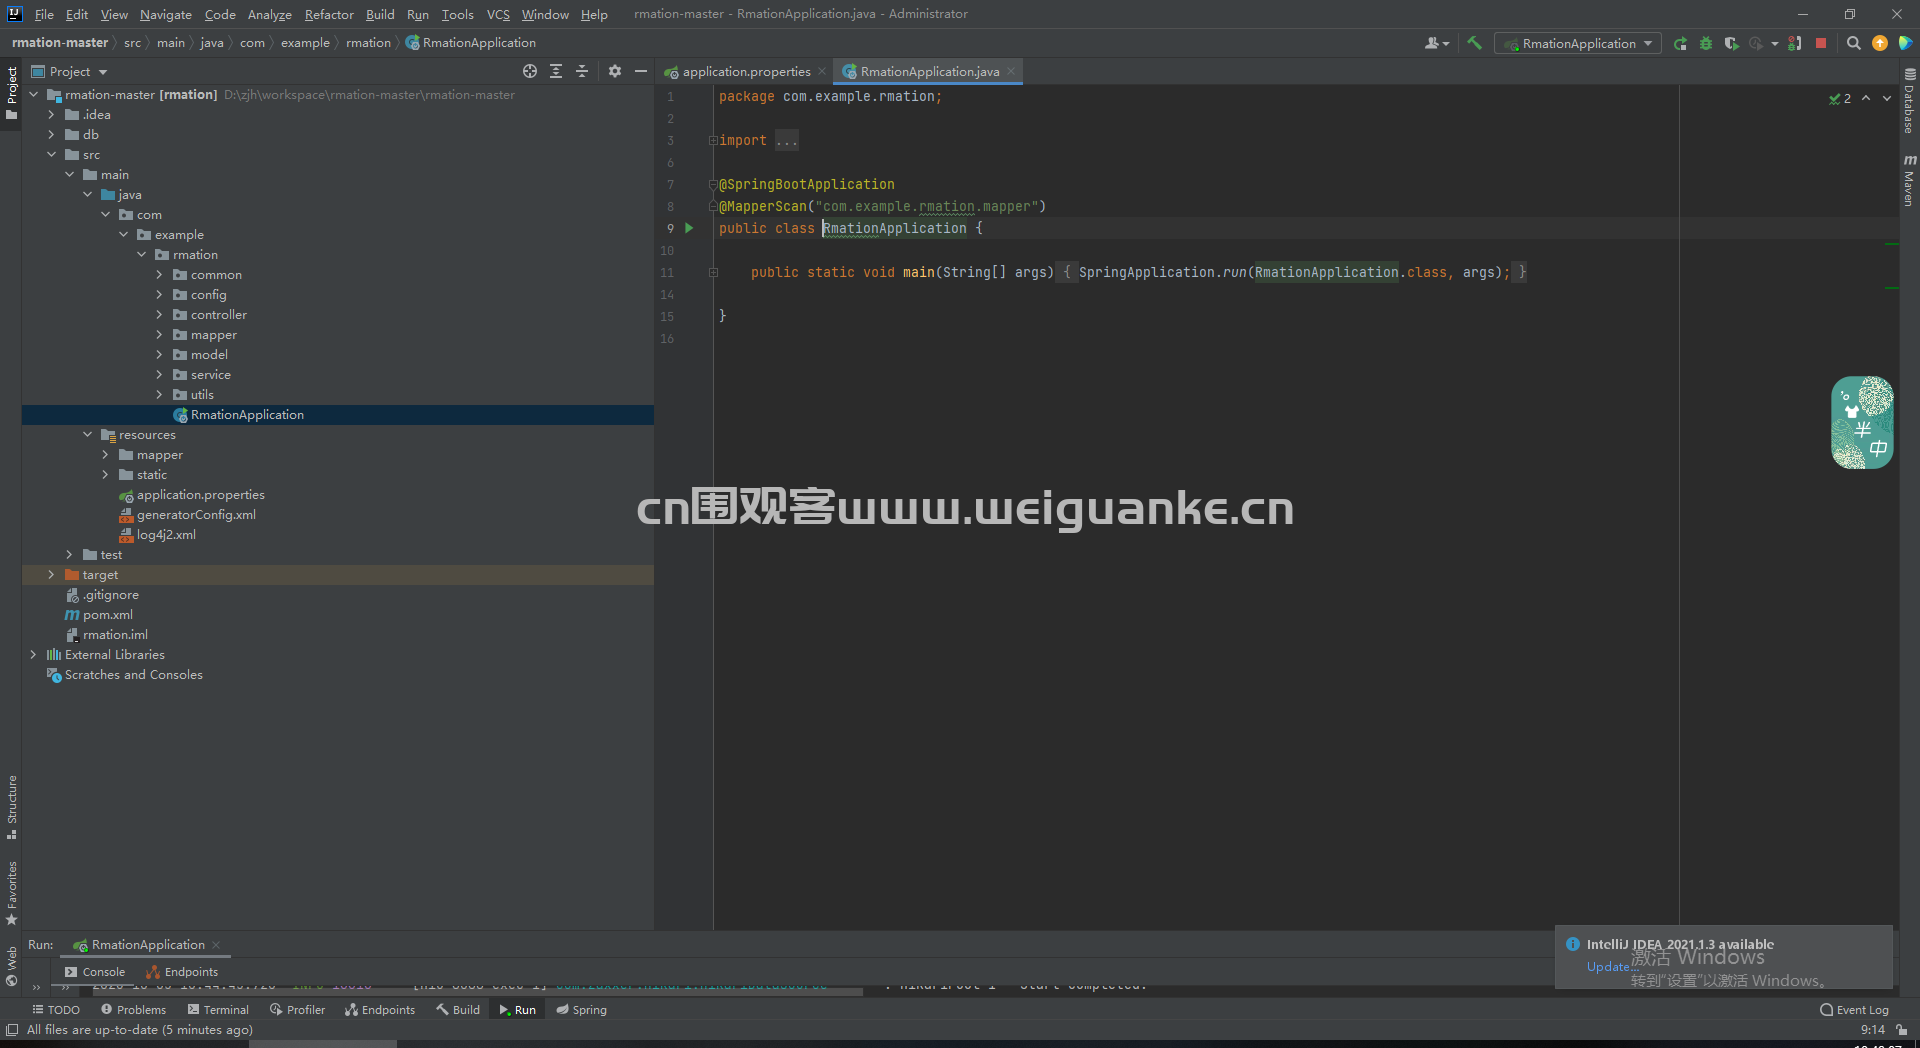Select pom.xml in project tree
The height and width of the screenshot is (1048, 1920).
(108, 615)
